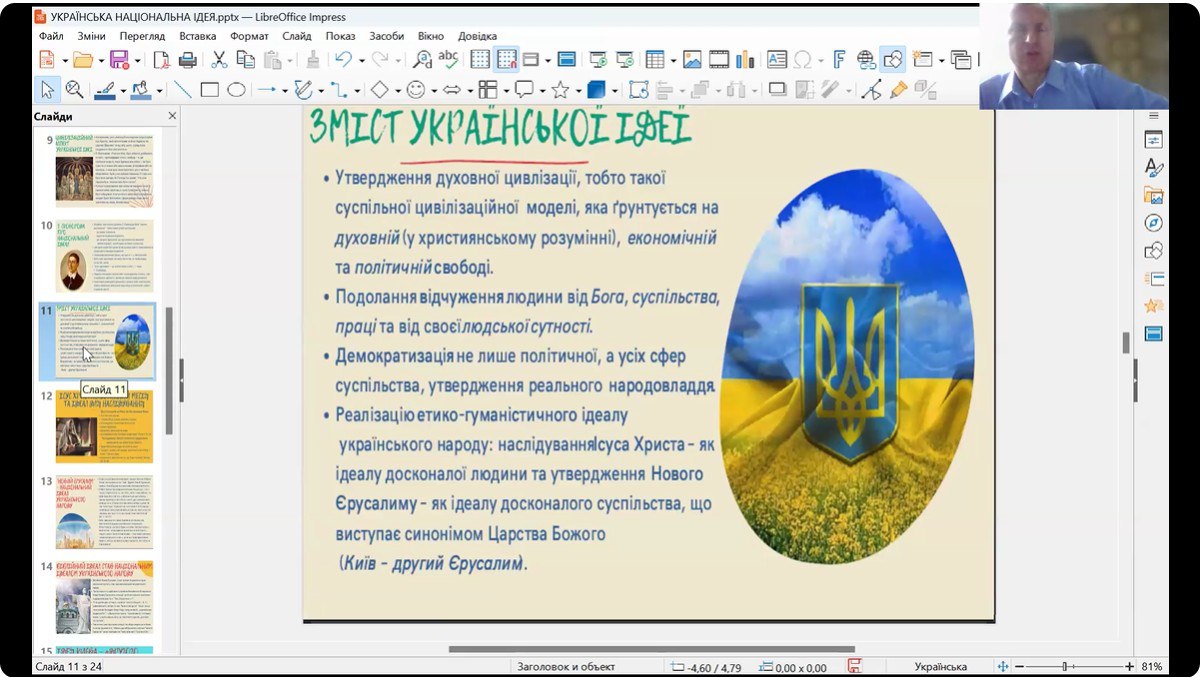
Task: Export directly as PDF
Action: (x=161, y=60)
